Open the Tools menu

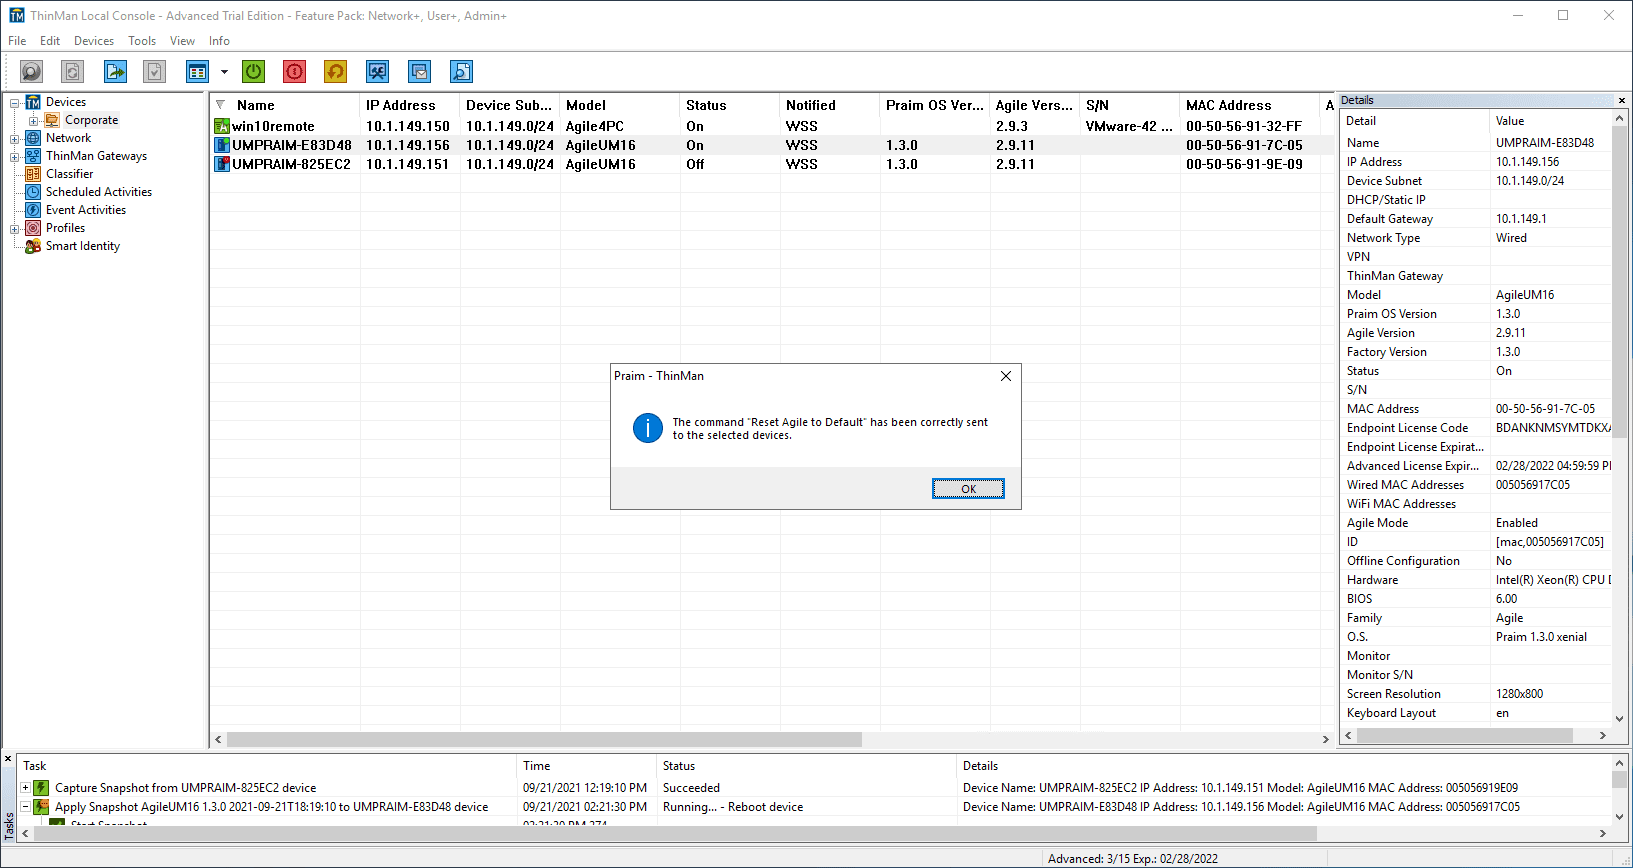[x=142, y=41]
